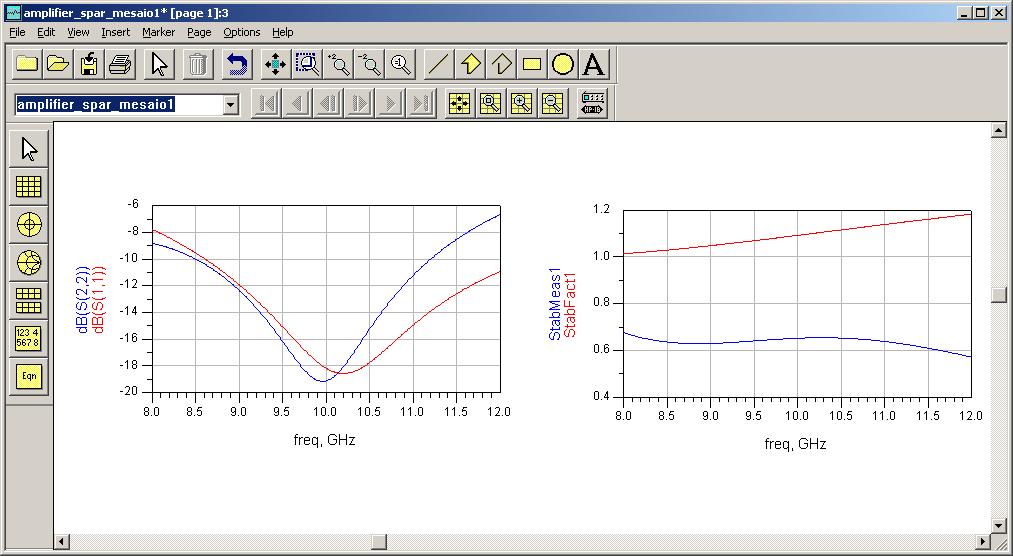Select the text annotation A tool
Screen dimensions: 1013x556
point(594,65)
